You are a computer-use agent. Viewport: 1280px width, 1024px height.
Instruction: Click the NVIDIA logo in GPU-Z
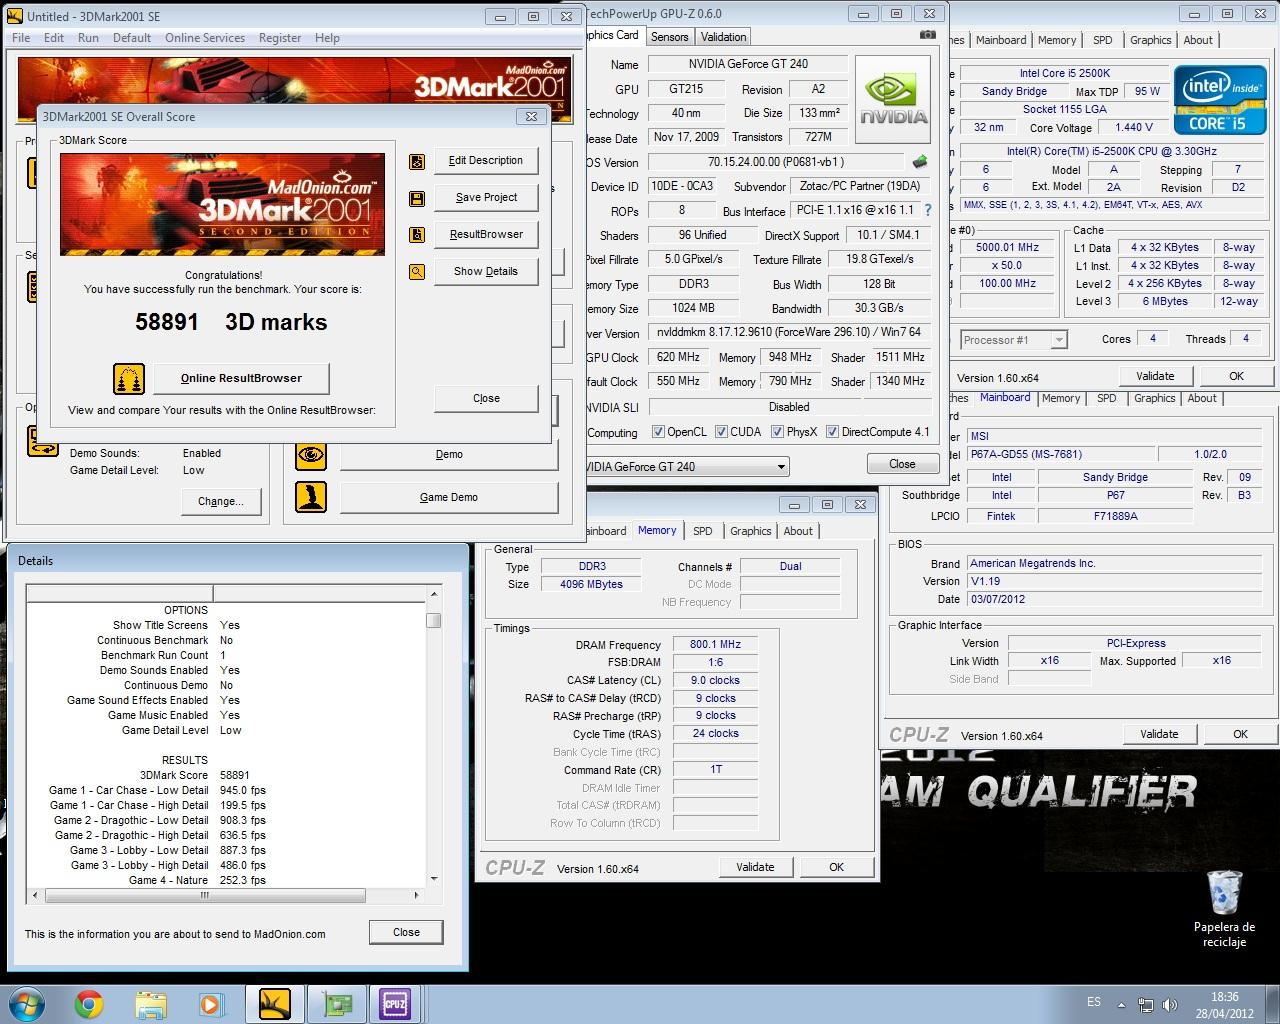(x=894, y=100)
